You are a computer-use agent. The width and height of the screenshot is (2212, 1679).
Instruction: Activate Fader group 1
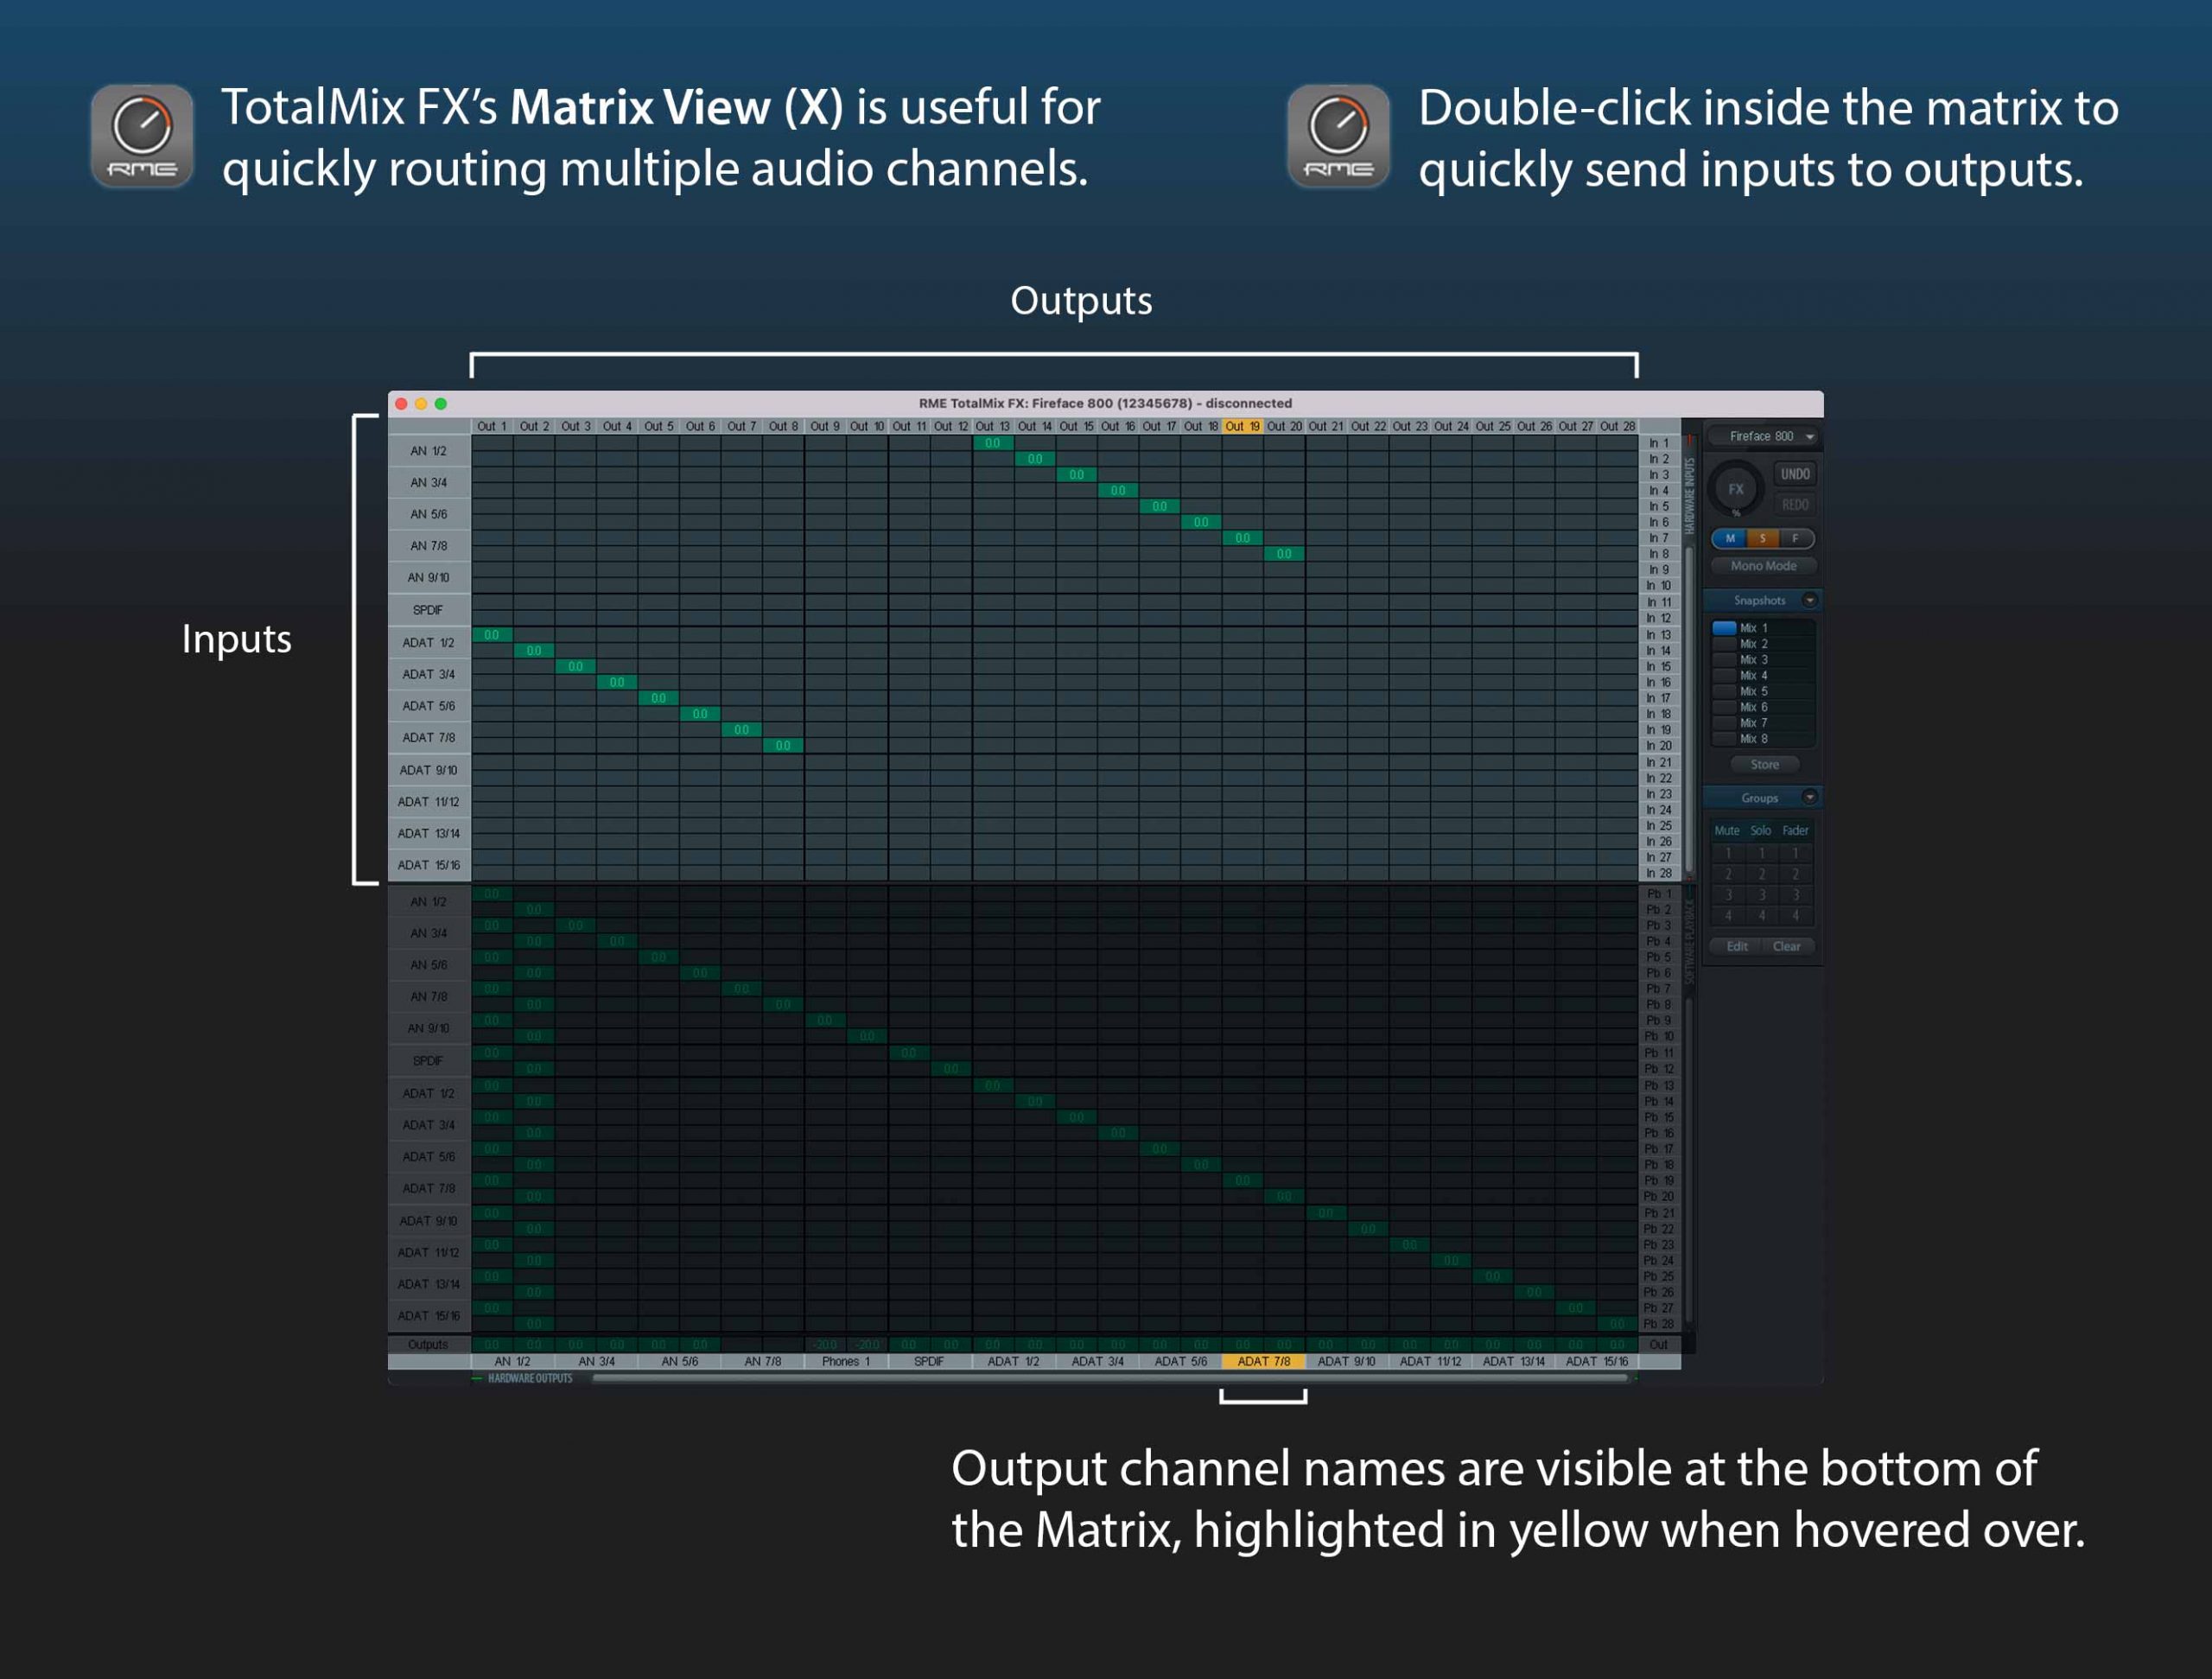coord(1796,853)
